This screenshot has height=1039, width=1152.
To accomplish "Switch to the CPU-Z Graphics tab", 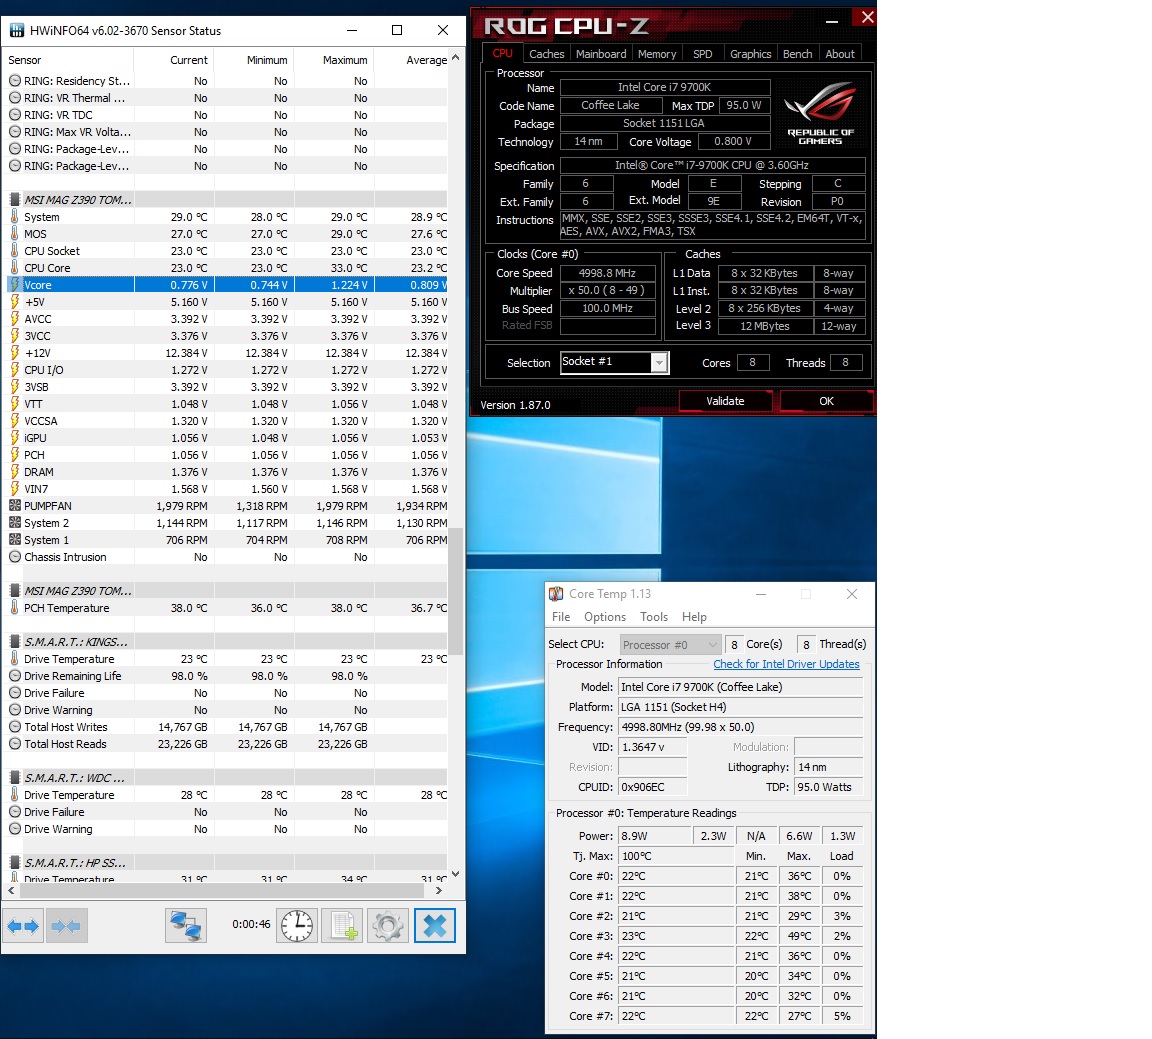I will [750, 54].
